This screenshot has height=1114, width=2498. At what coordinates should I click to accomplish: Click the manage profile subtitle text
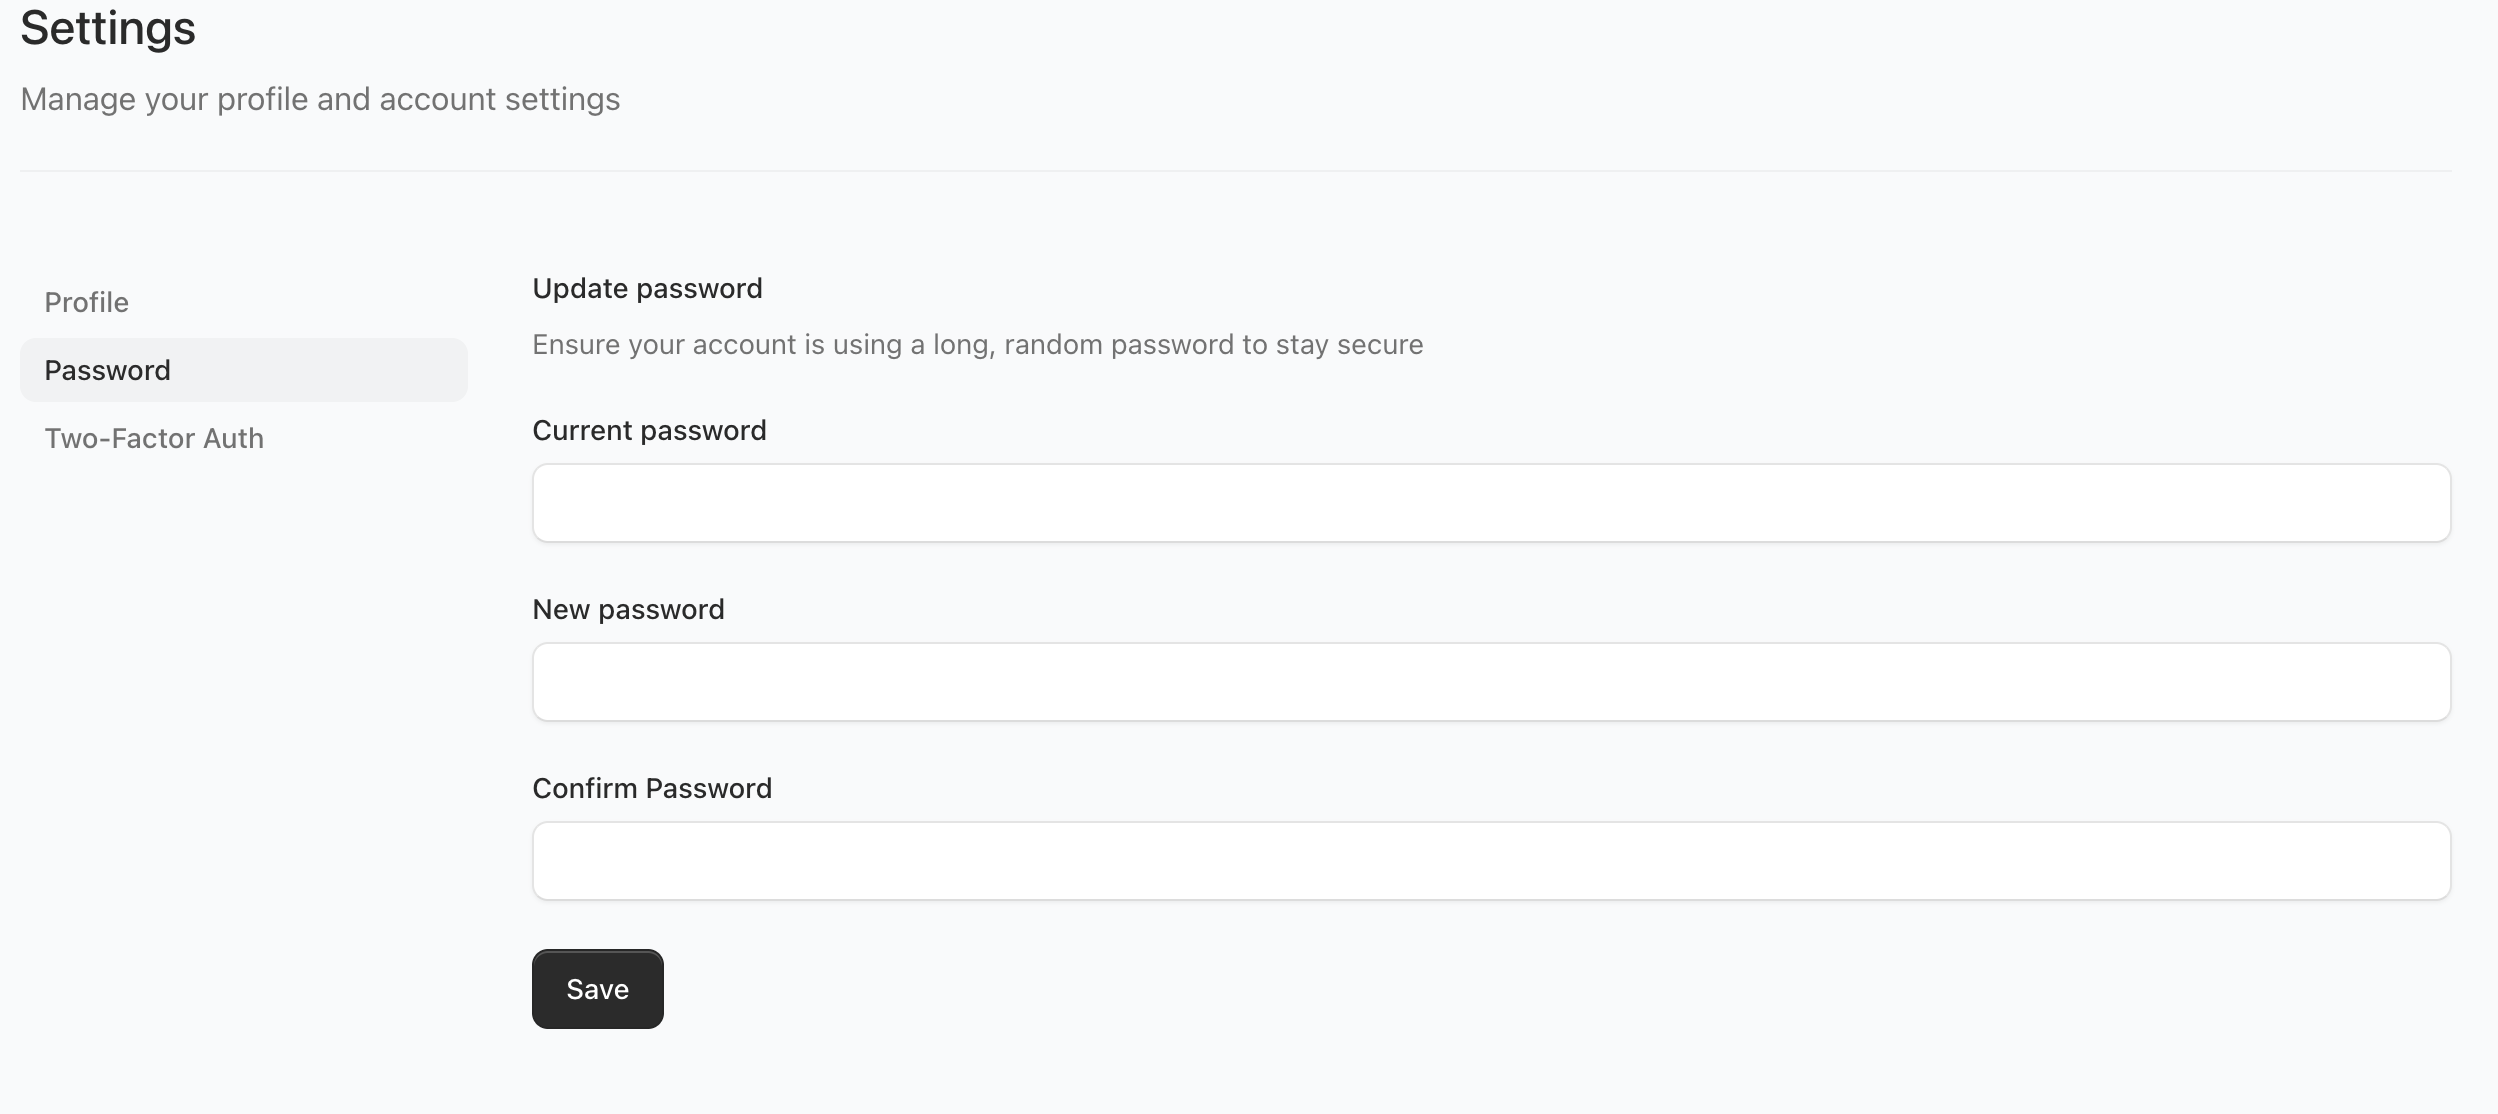320,98
